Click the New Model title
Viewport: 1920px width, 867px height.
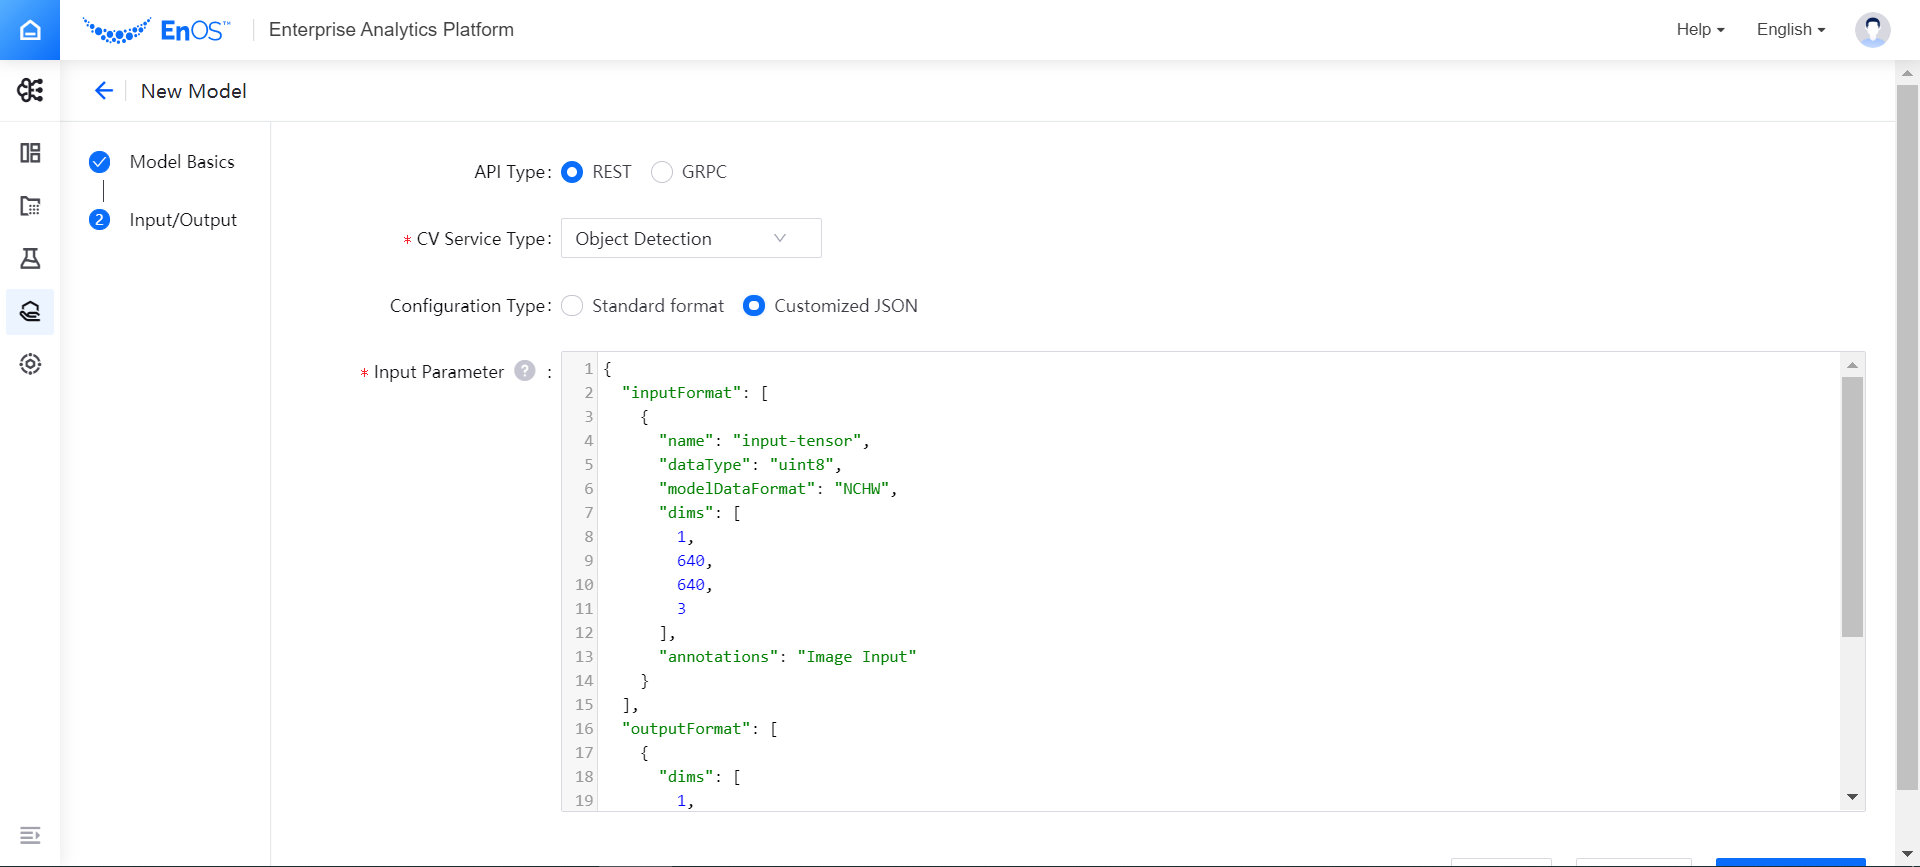point(194,91)
